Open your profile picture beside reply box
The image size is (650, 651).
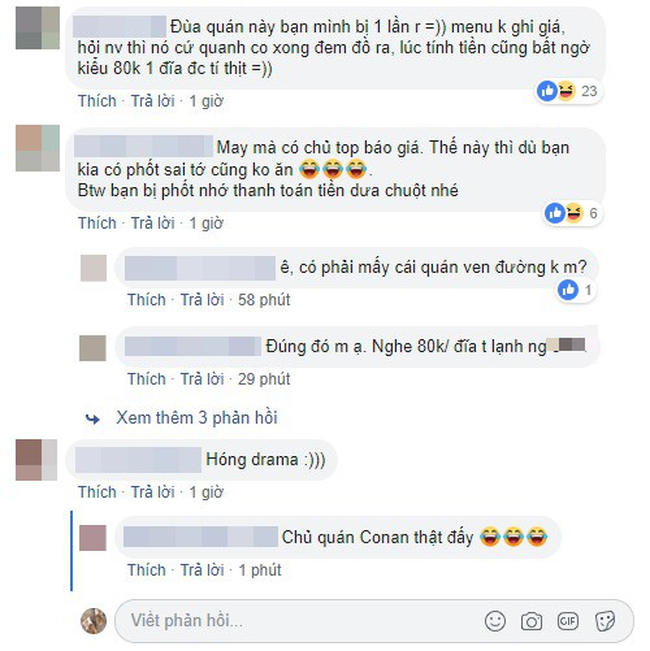coord(93,621)
